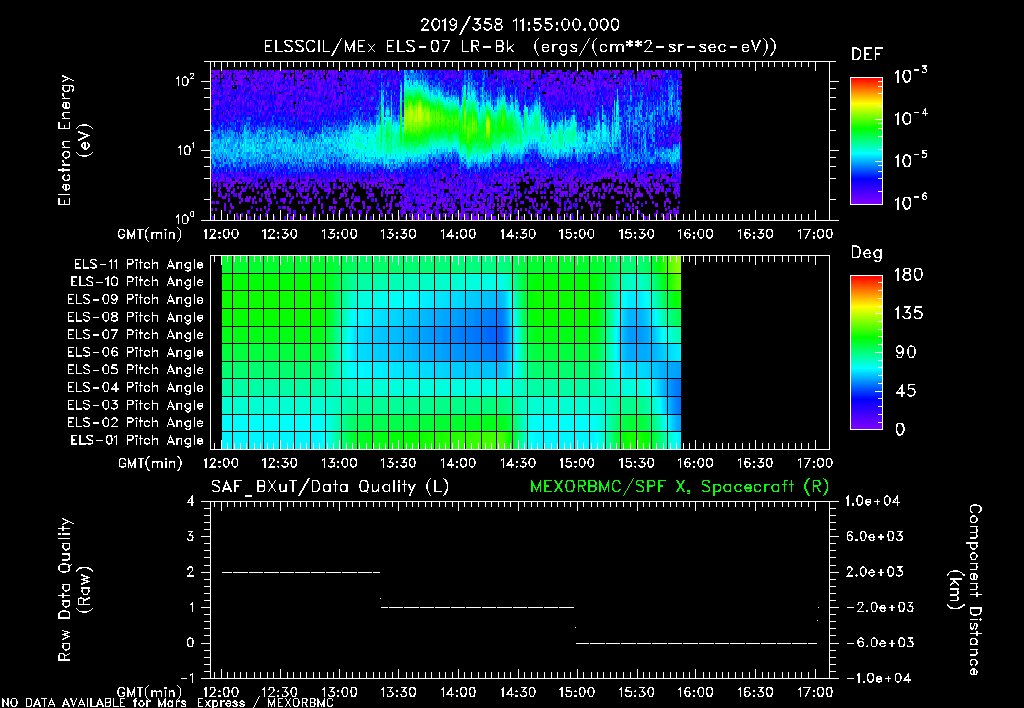Click the data quality line at level 2
Image resolution: width=1024 pixels, height=708 pixels.
(301, 572)
